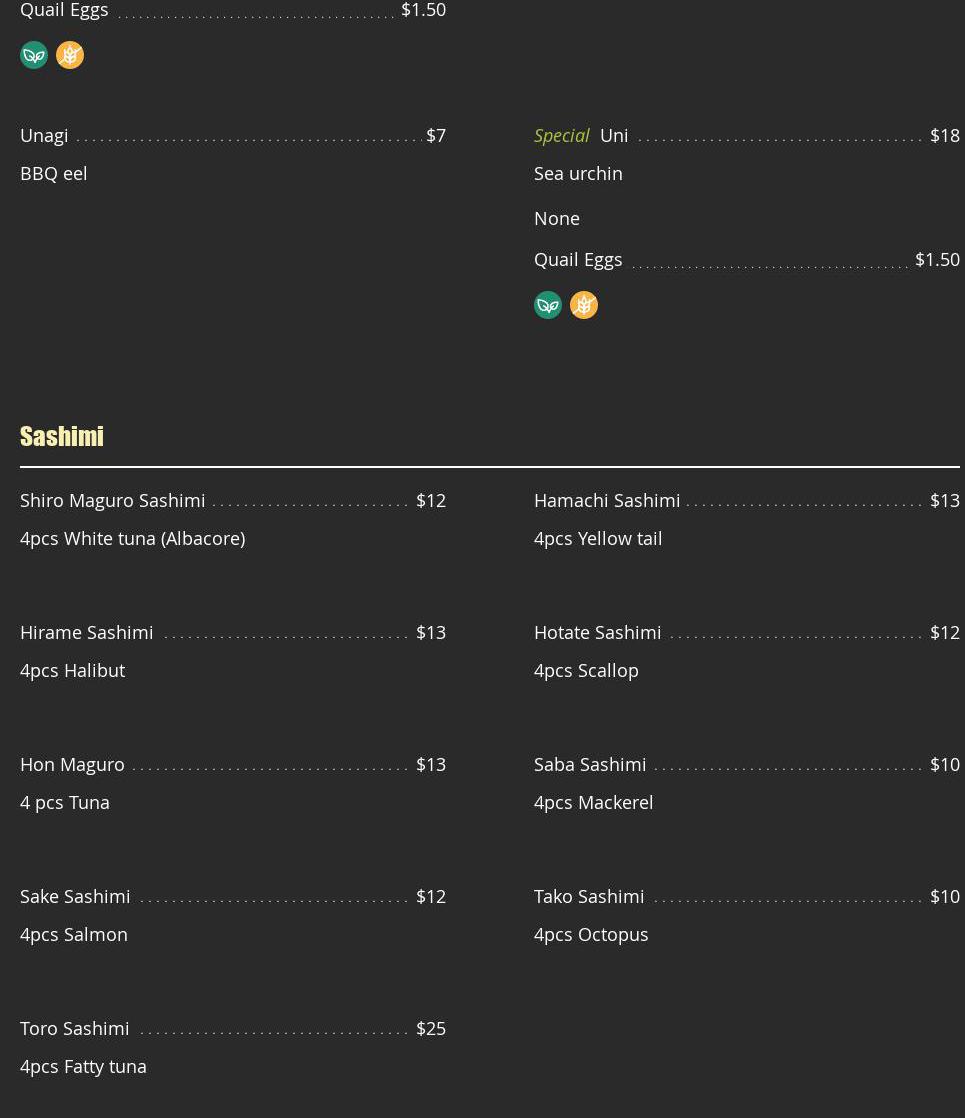Select the Hotate Sashimi item
965x1118 pixels.
click(x=597, y=632)
